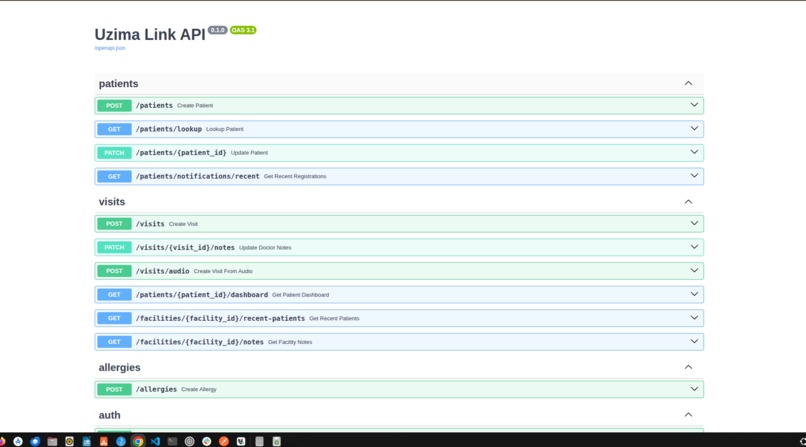Screen dimensions: 806x447
Task: Click GET badge for recent-patients endpoint
Action: (x=114, y=318)
